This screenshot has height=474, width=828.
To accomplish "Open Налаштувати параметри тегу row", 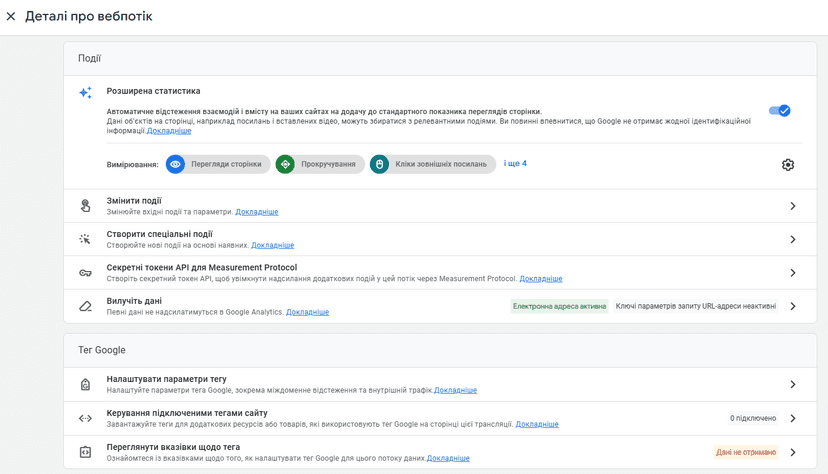I will click(x=440, y=384).
